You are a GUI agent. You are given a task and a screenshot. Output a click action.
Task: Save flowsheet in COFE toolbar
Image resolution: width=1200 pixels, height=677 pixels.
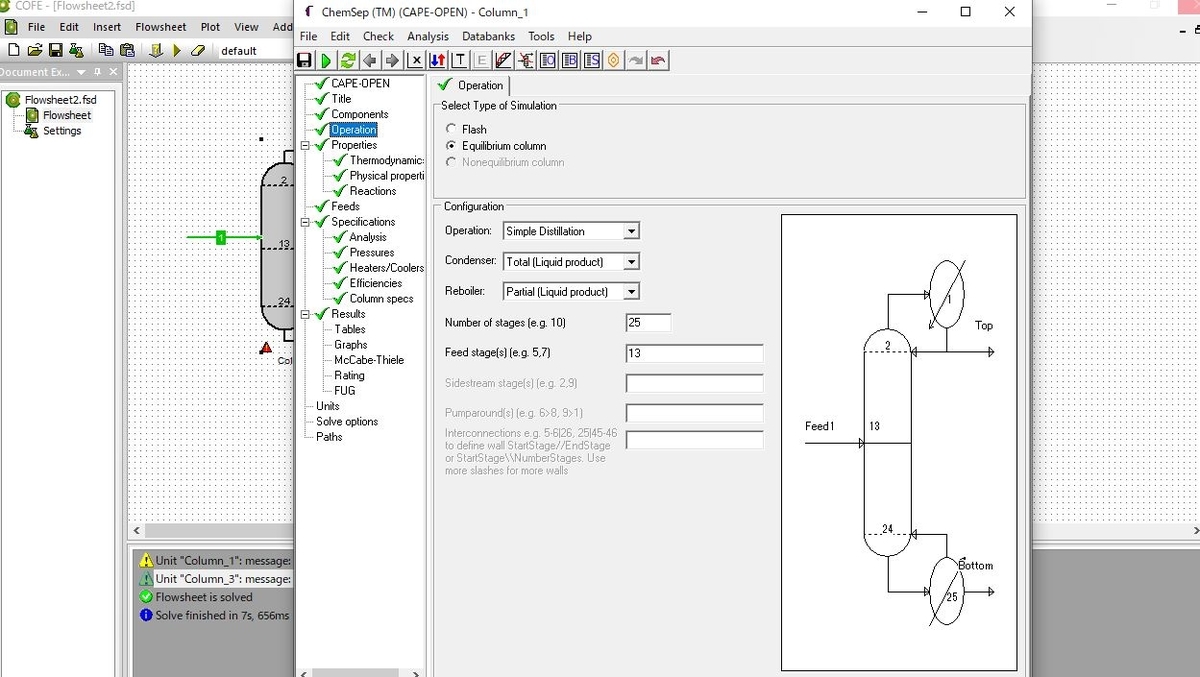pyautogui.click(x=56, y=51)
